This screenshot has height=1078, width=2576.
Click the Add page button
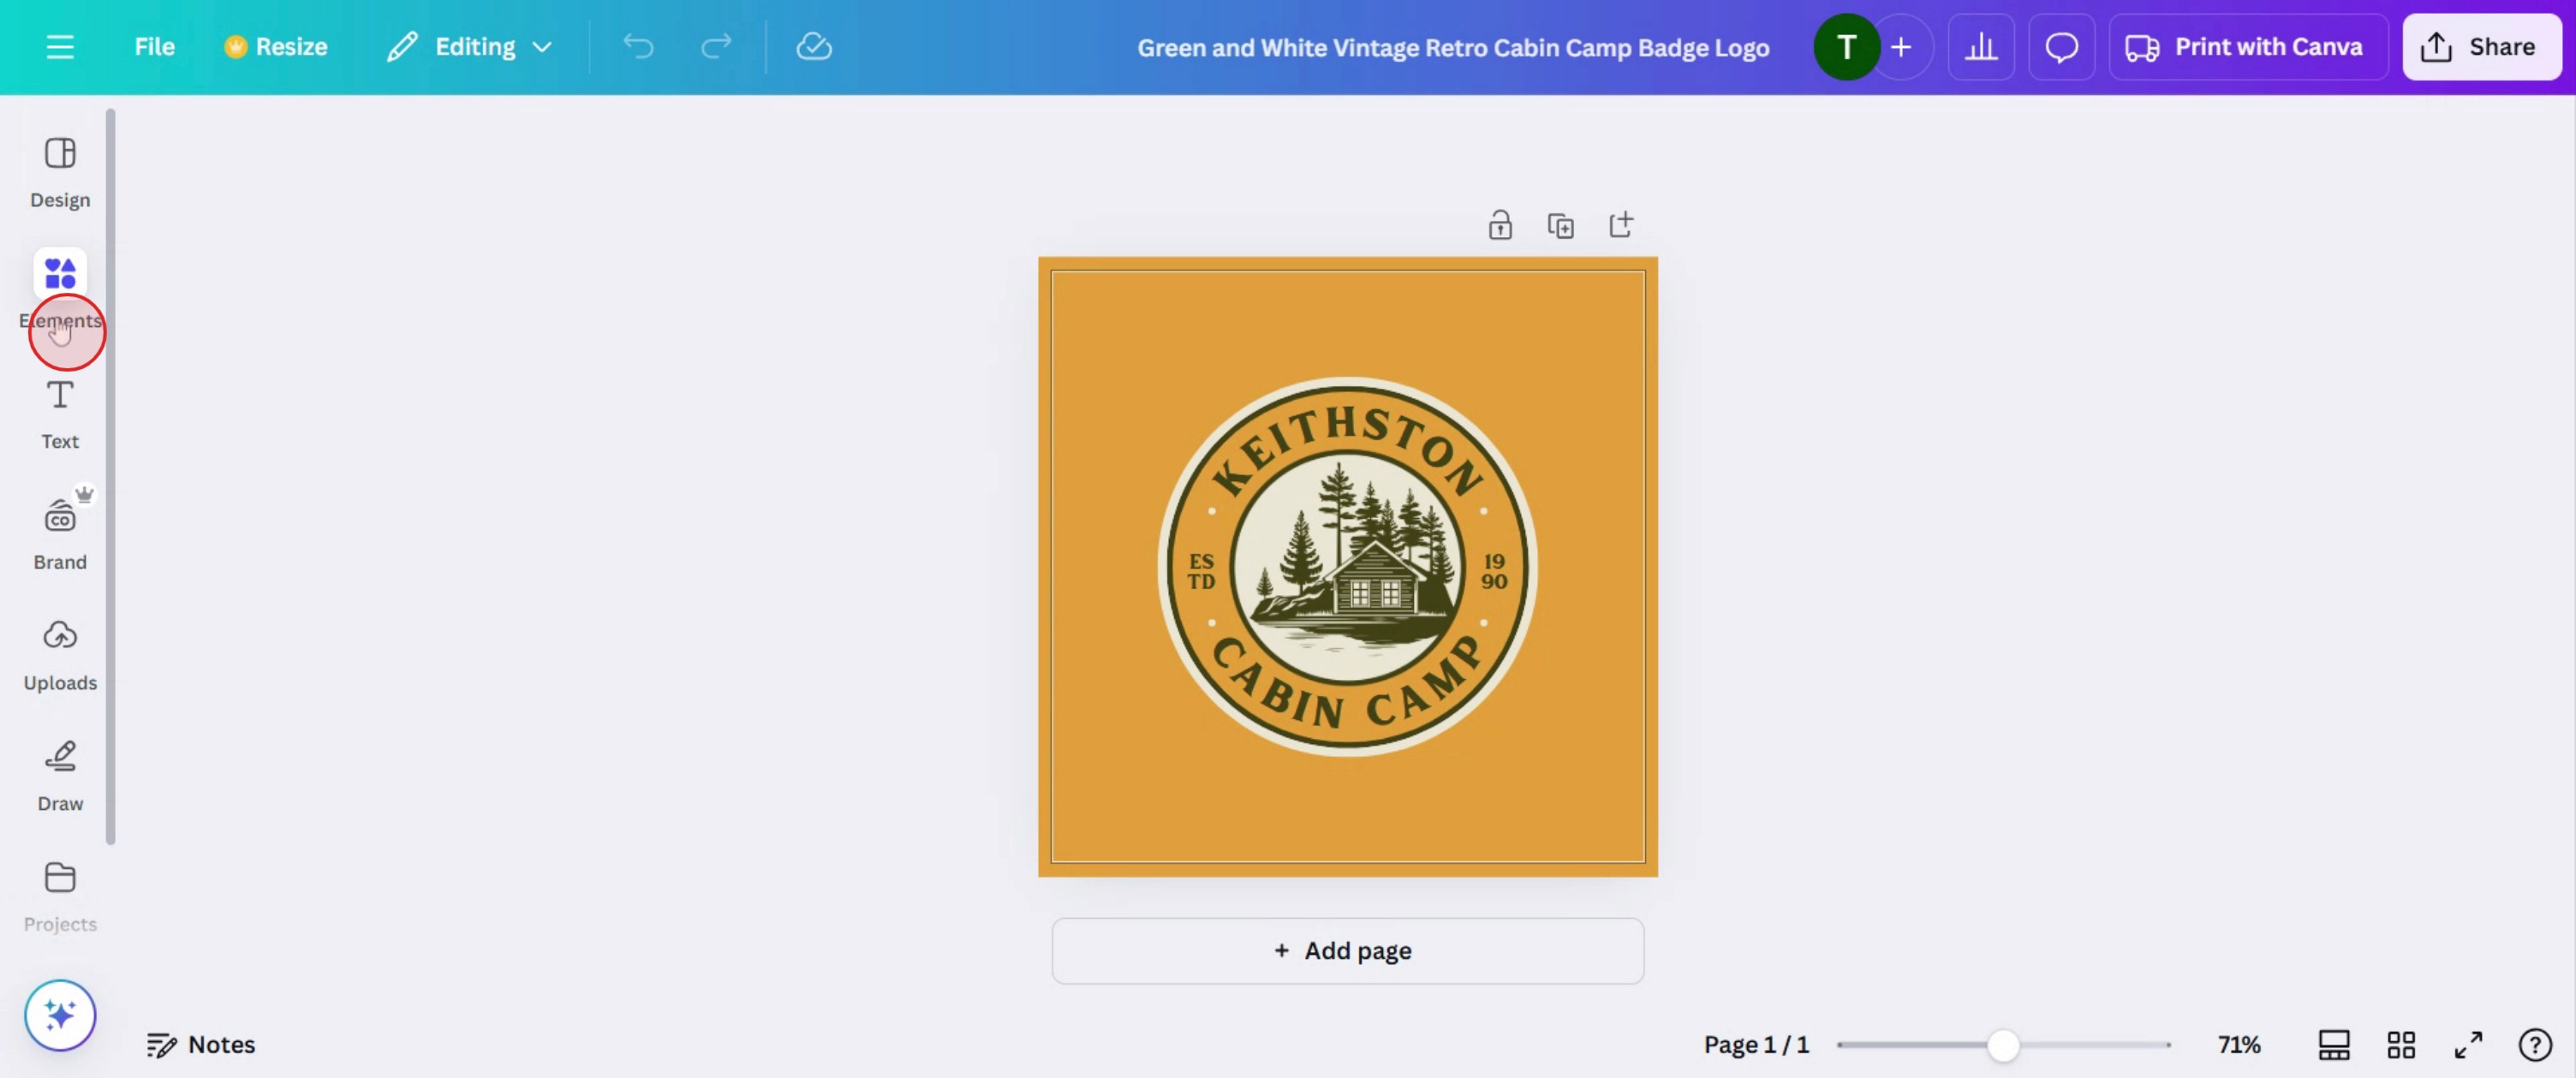(1346, 950)
